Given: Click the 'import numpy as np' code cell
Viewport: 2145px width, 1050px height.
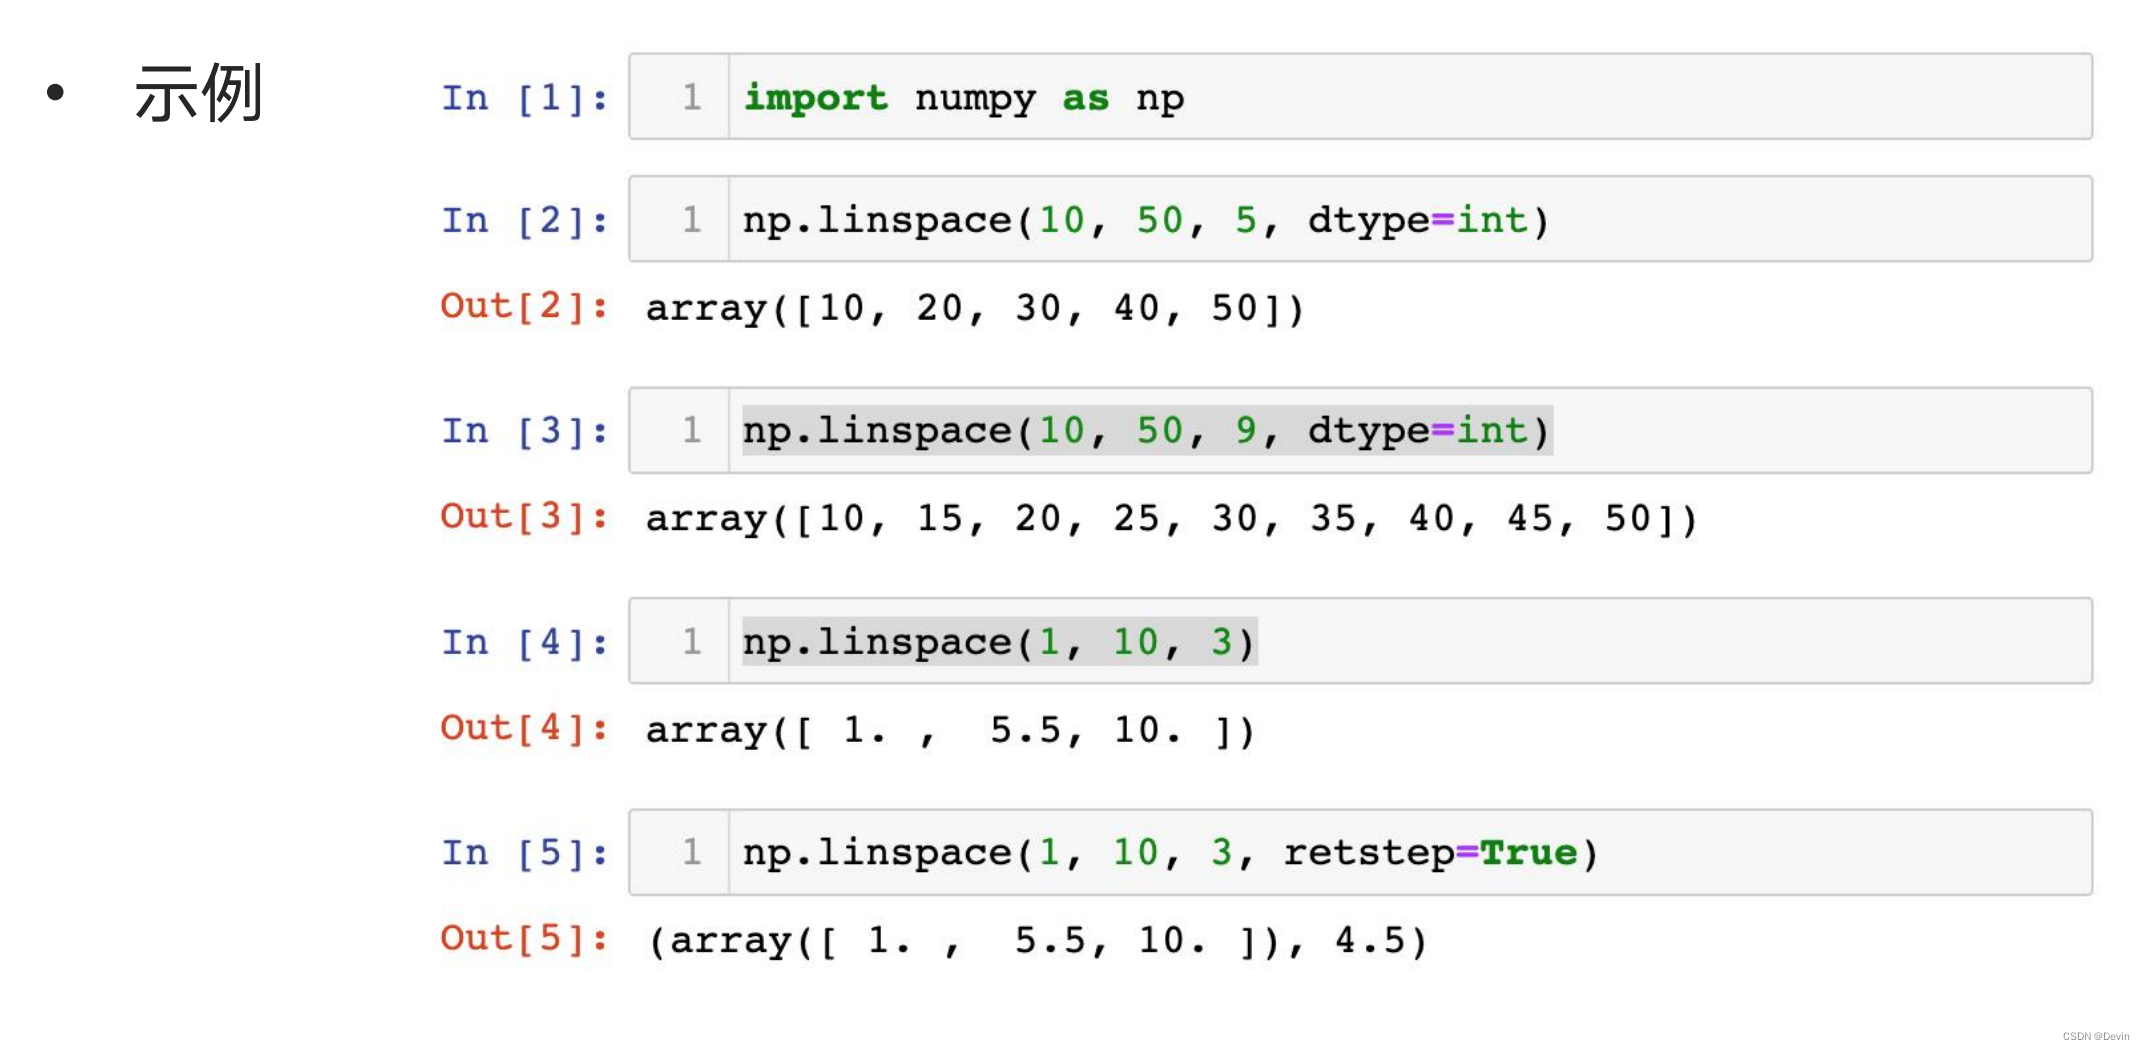Looking at the screenshot, I should click(1360, 97).
